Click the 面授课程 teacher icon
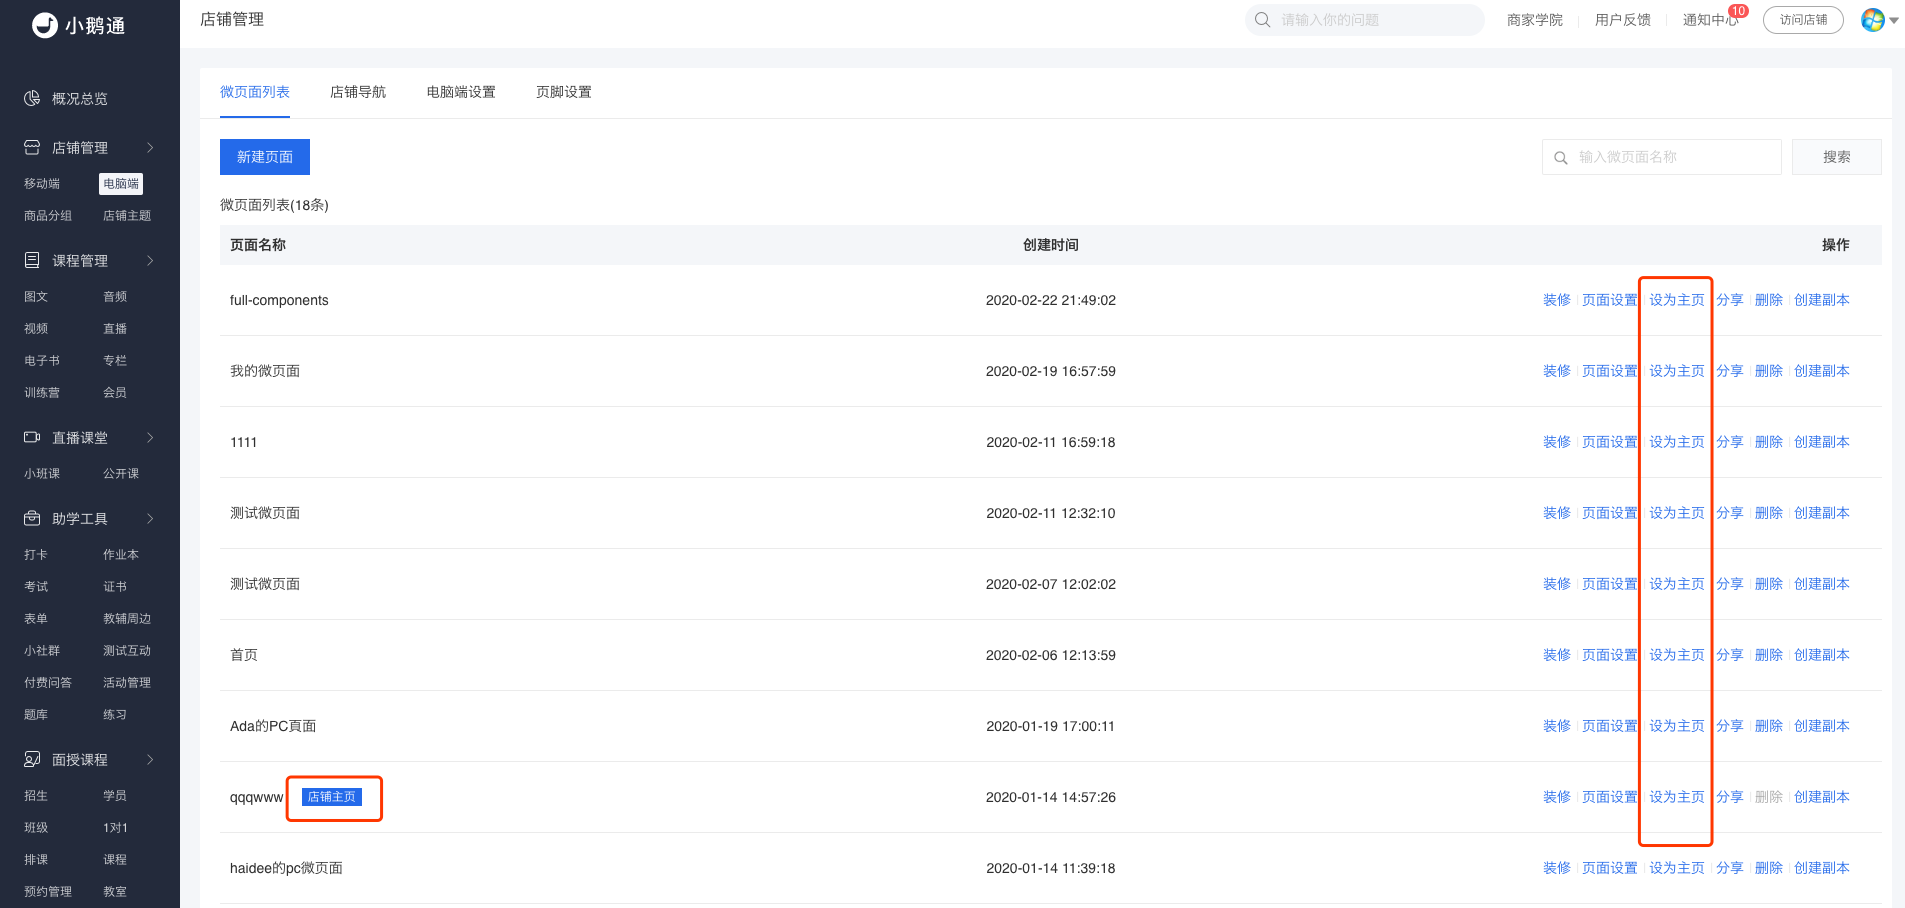 (32, 759)
